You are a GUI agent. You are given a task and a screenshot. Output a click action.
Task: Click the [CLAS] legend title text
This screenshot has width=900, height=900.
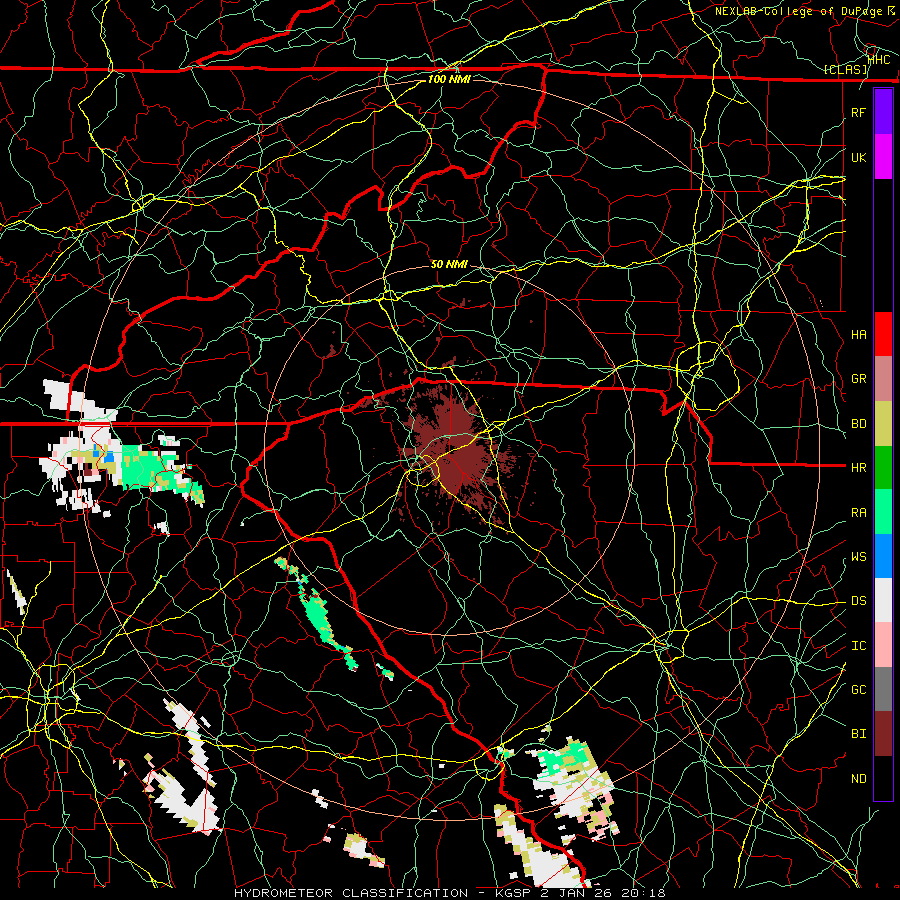[x=845, y=70]
